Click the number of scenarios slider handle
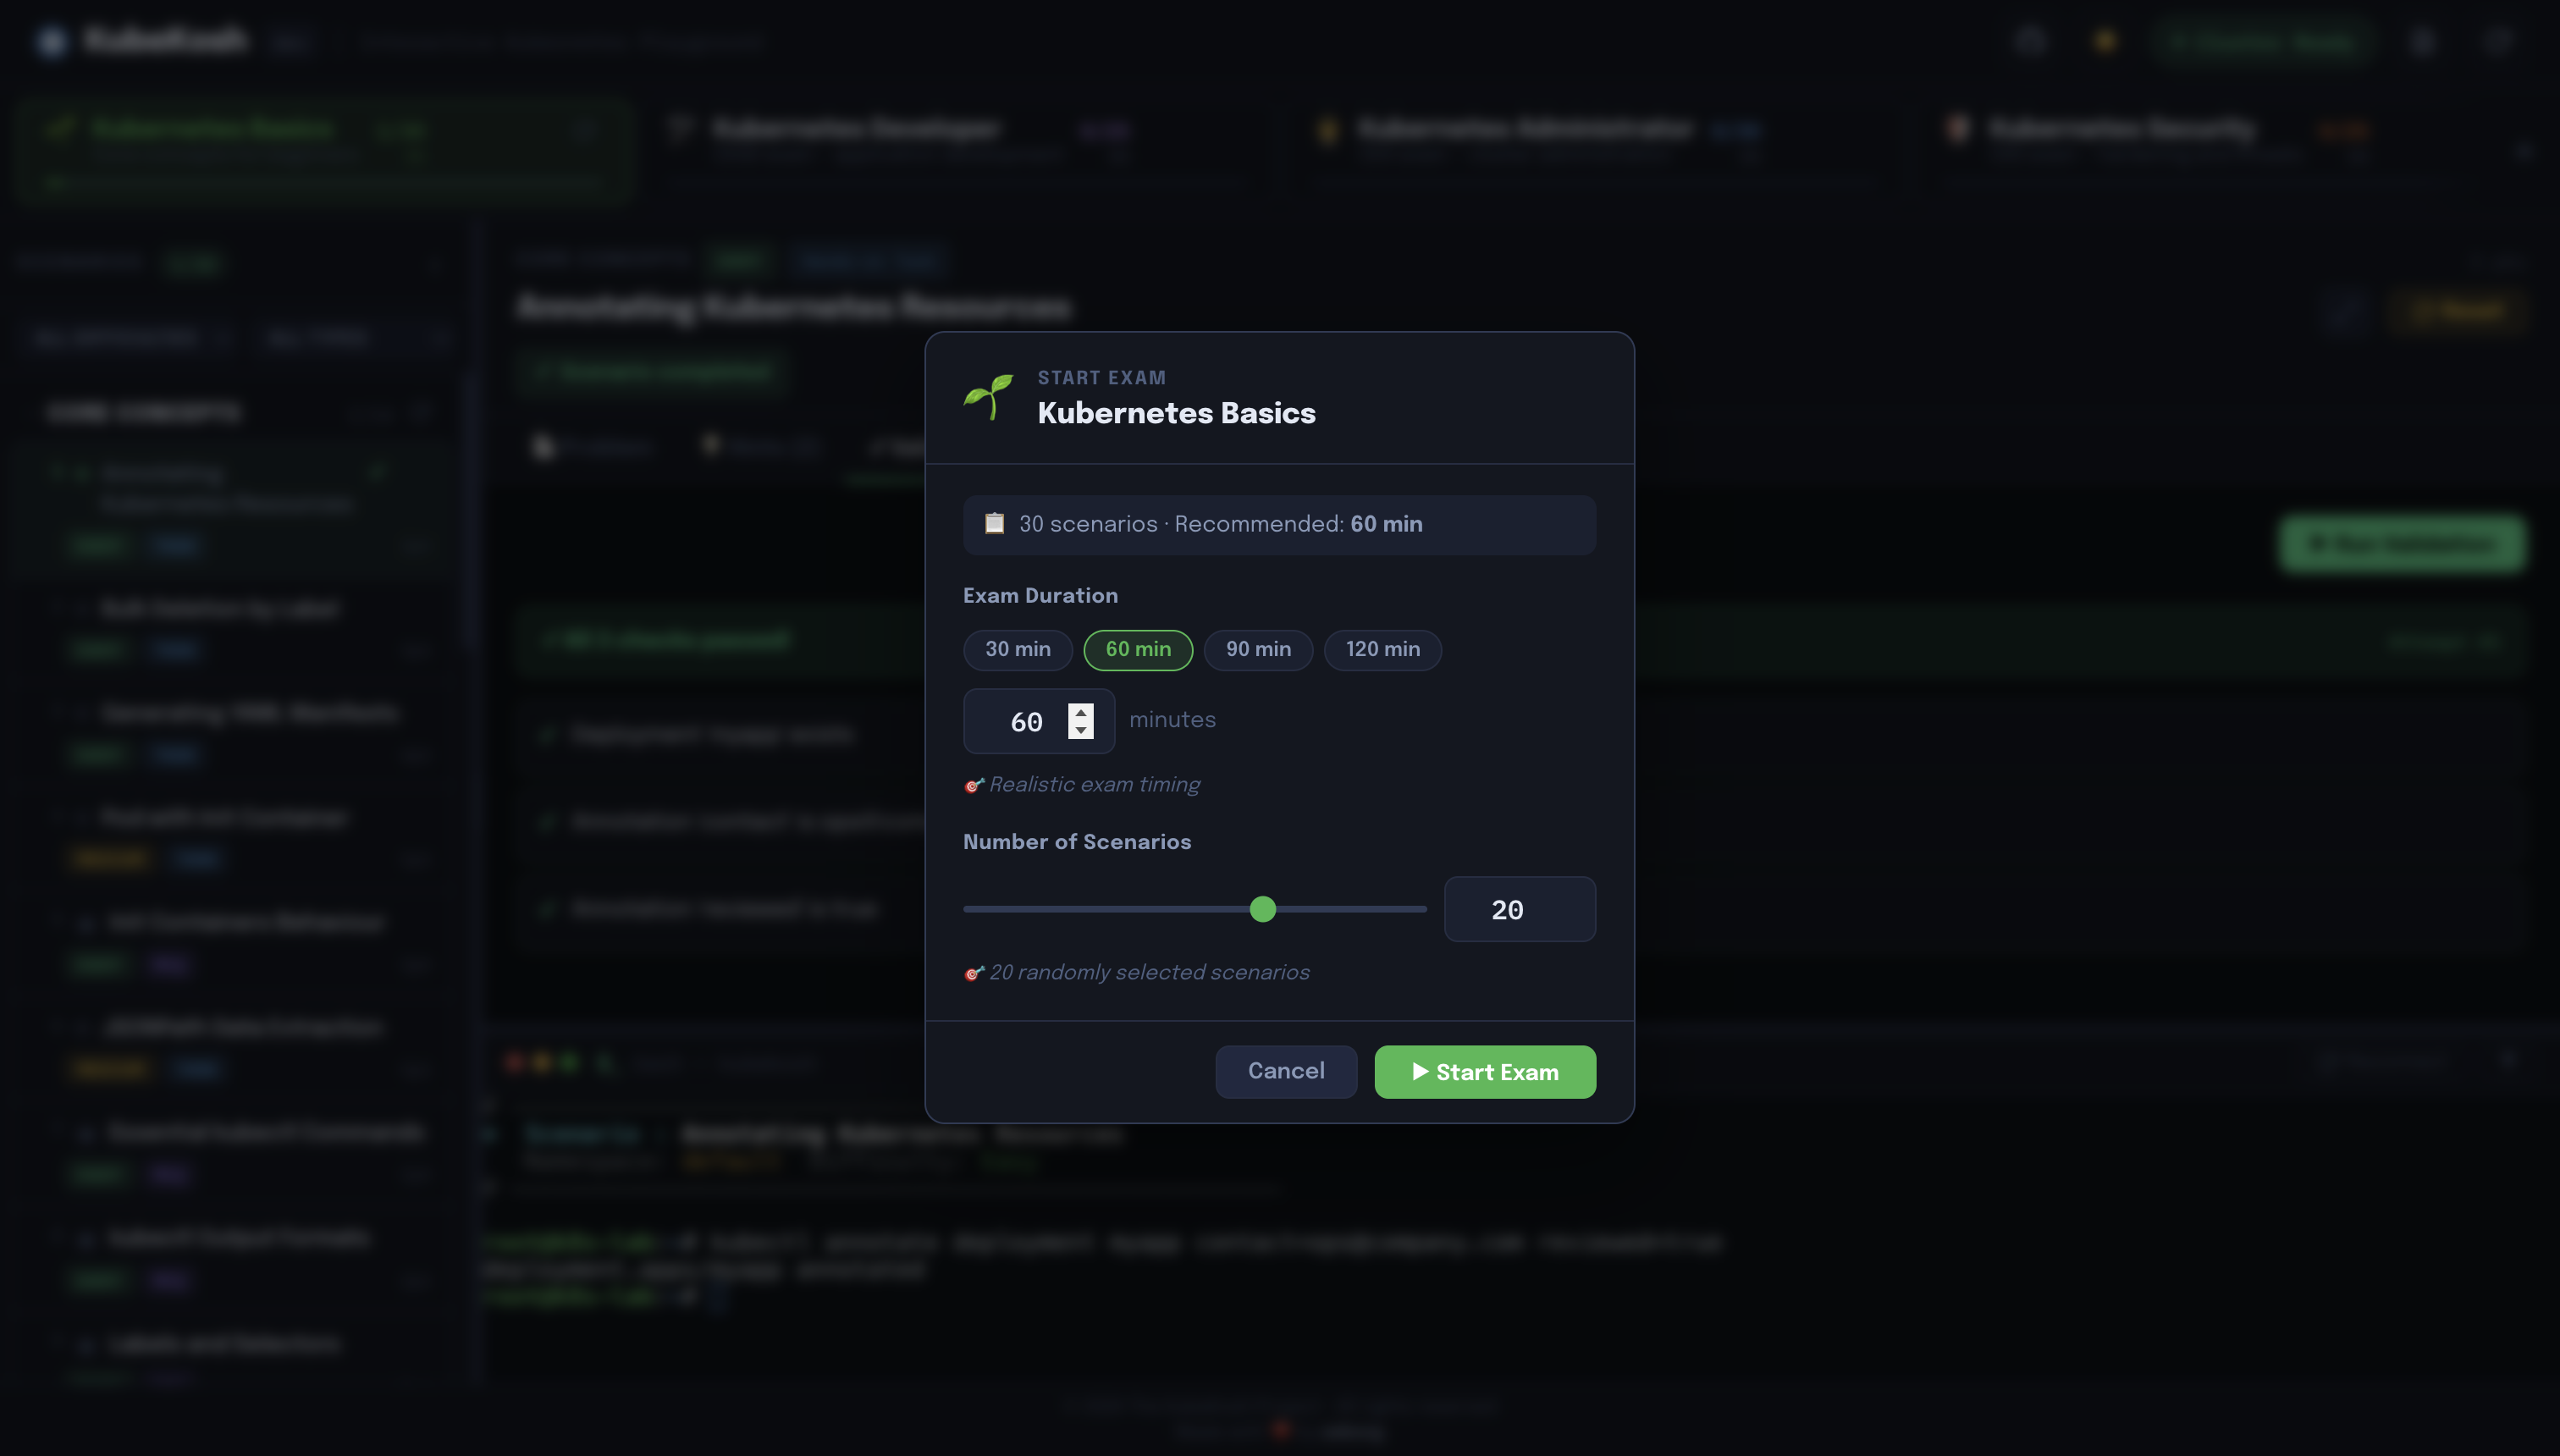This screenshot has height=1456, width=2560. (x=1263, y=909)
